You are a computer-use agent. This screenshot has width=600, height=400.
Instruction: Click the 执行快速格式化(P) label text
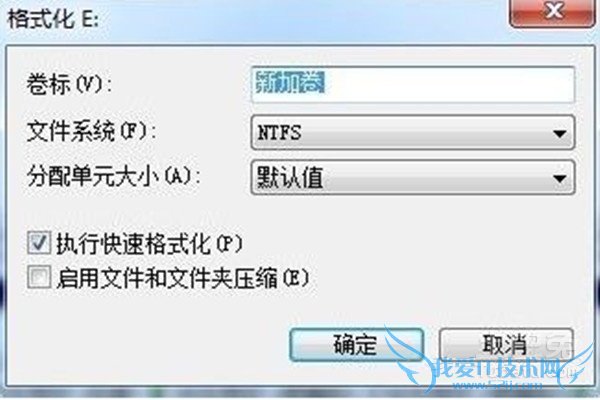150,243
